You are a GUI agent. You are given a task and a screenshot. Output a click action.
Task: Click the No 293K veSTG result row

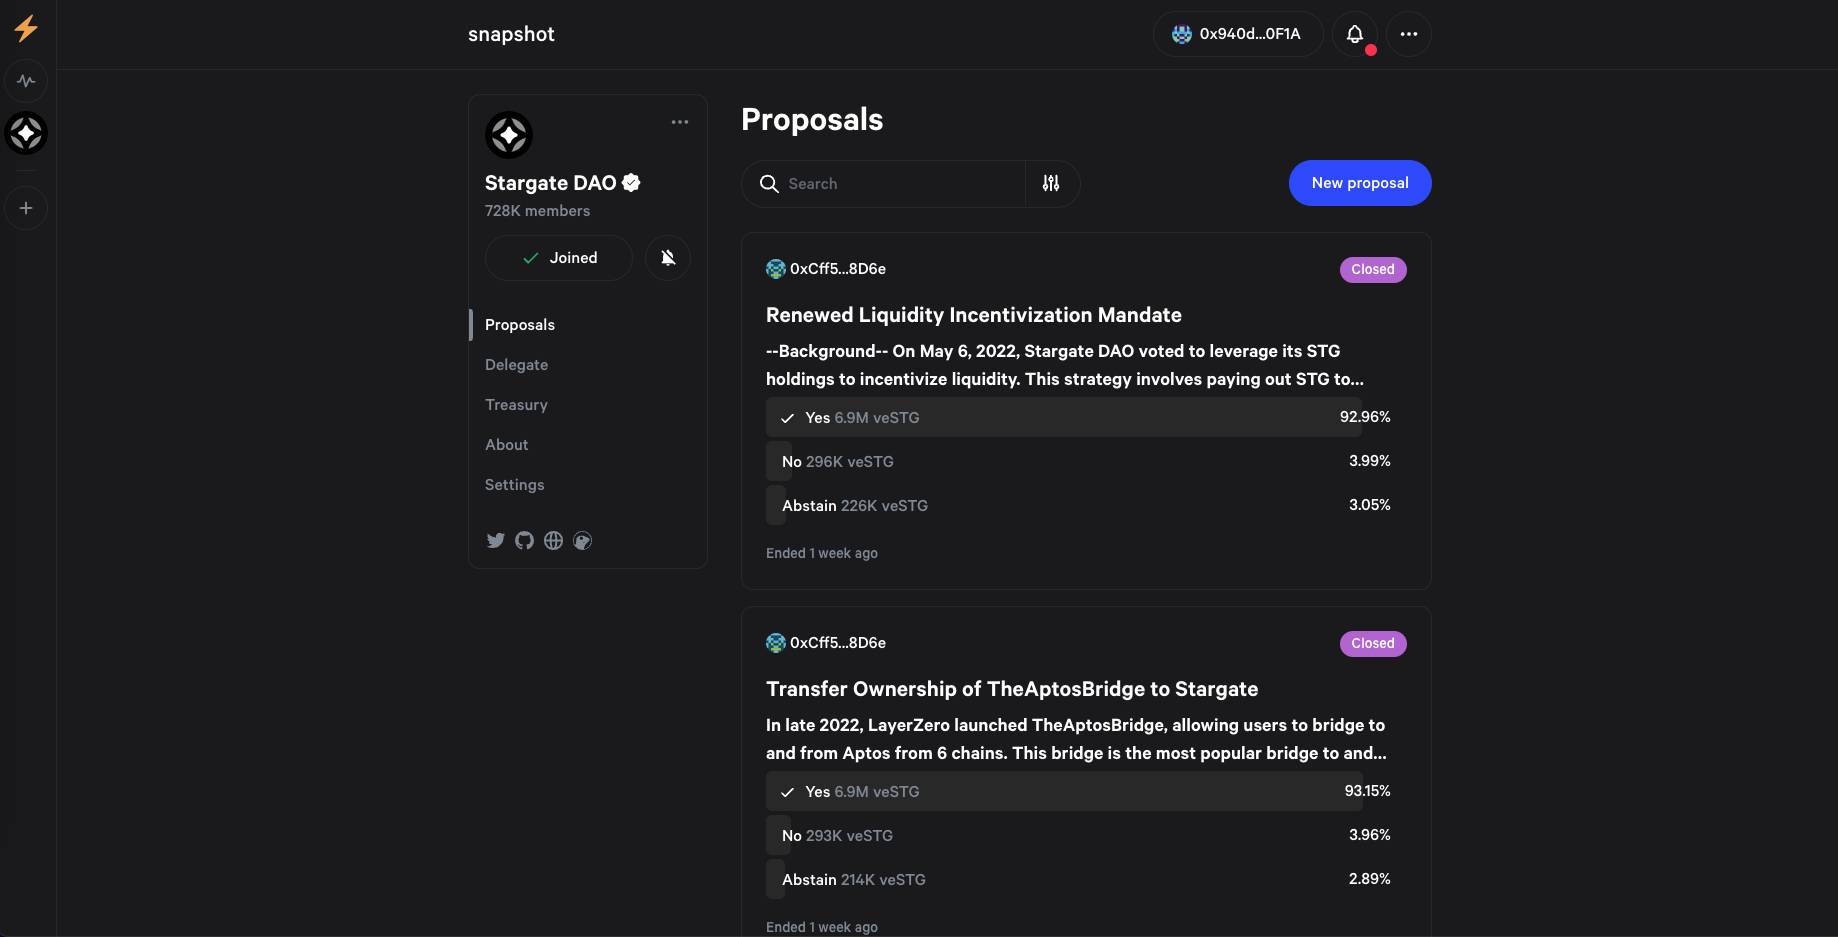tap(1086, 835)
